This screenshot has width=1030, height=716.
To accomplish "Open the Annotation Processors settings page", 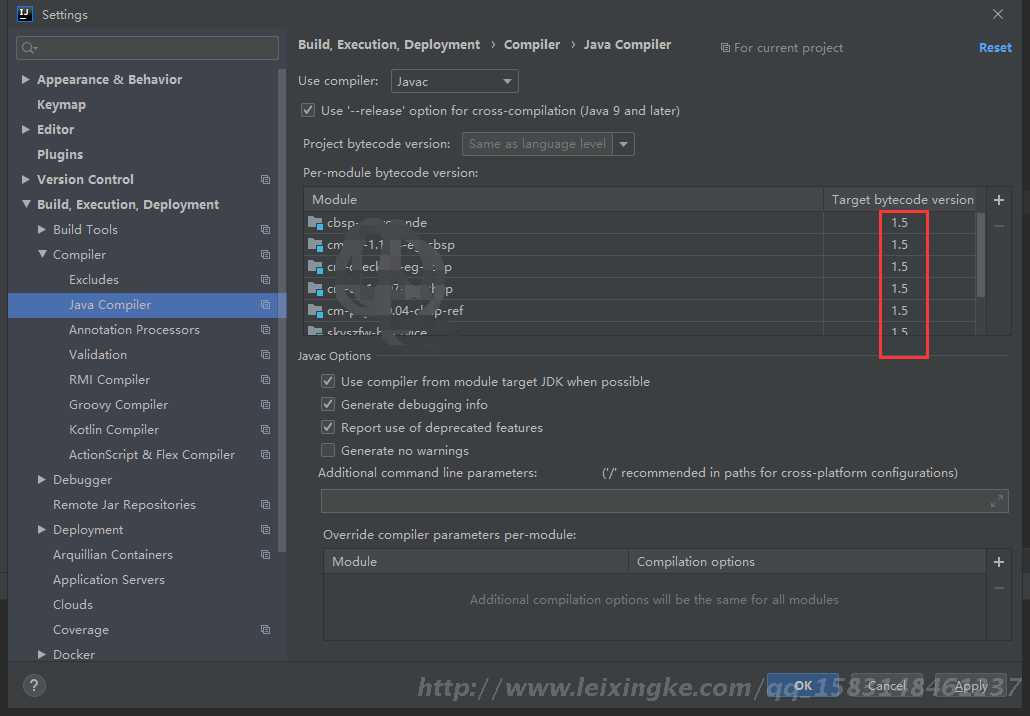I will tap(134, 330).
